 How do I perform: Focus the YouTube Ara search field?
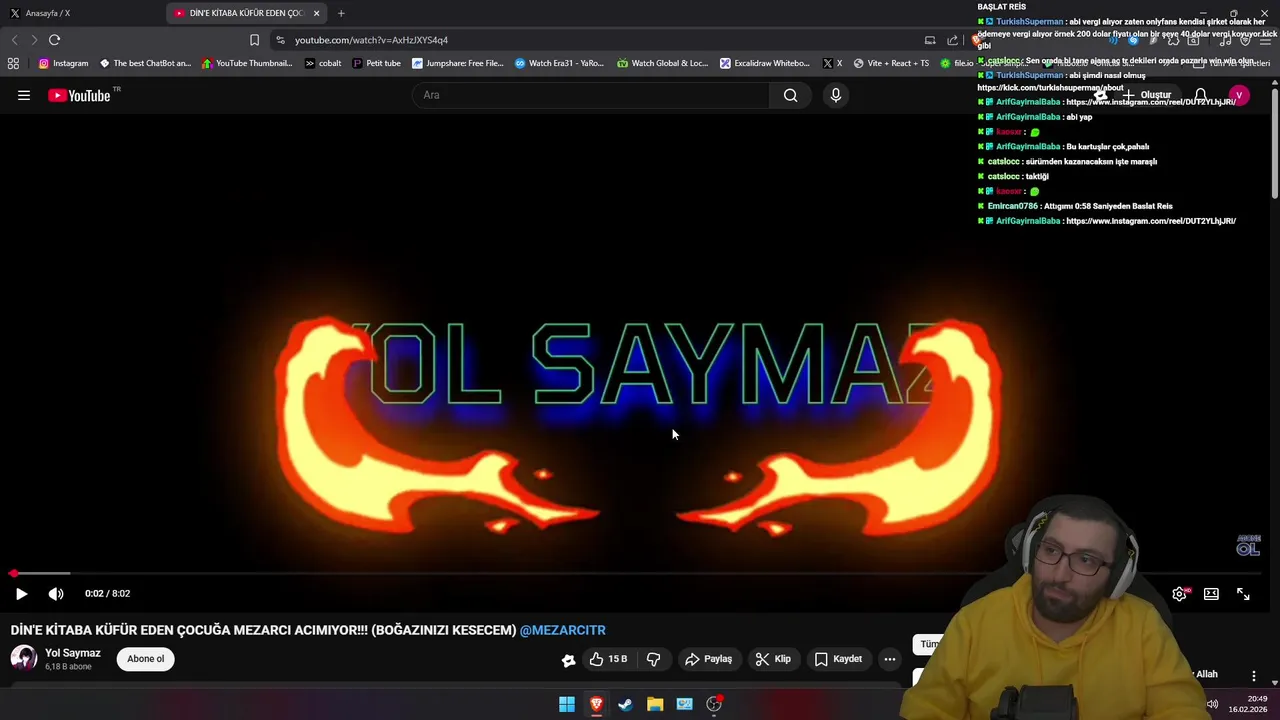tap(590, 95)
